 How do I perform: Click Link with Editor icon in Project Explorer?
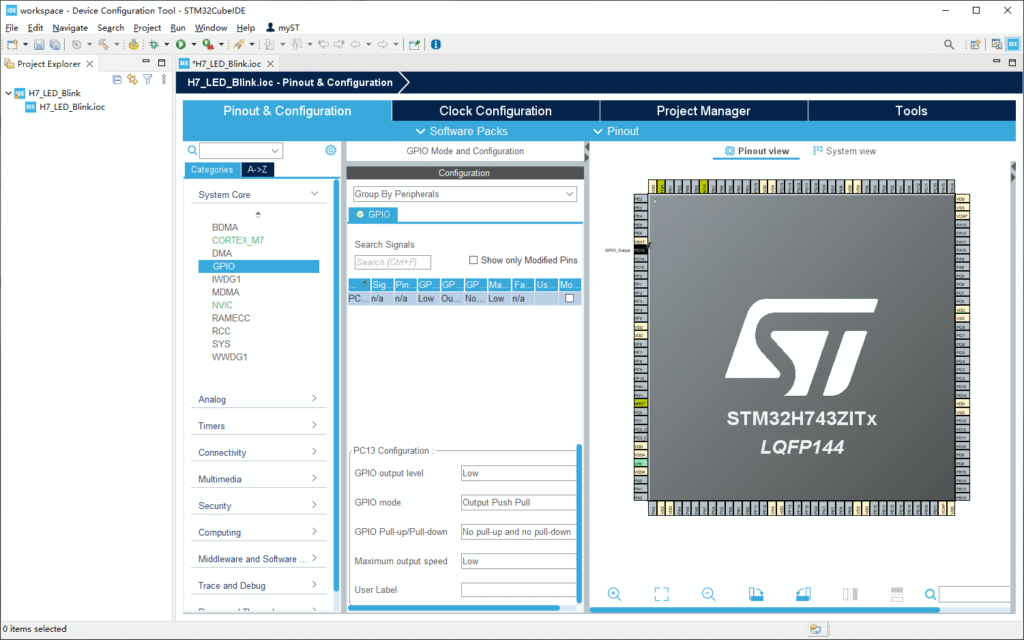[133, 79]
